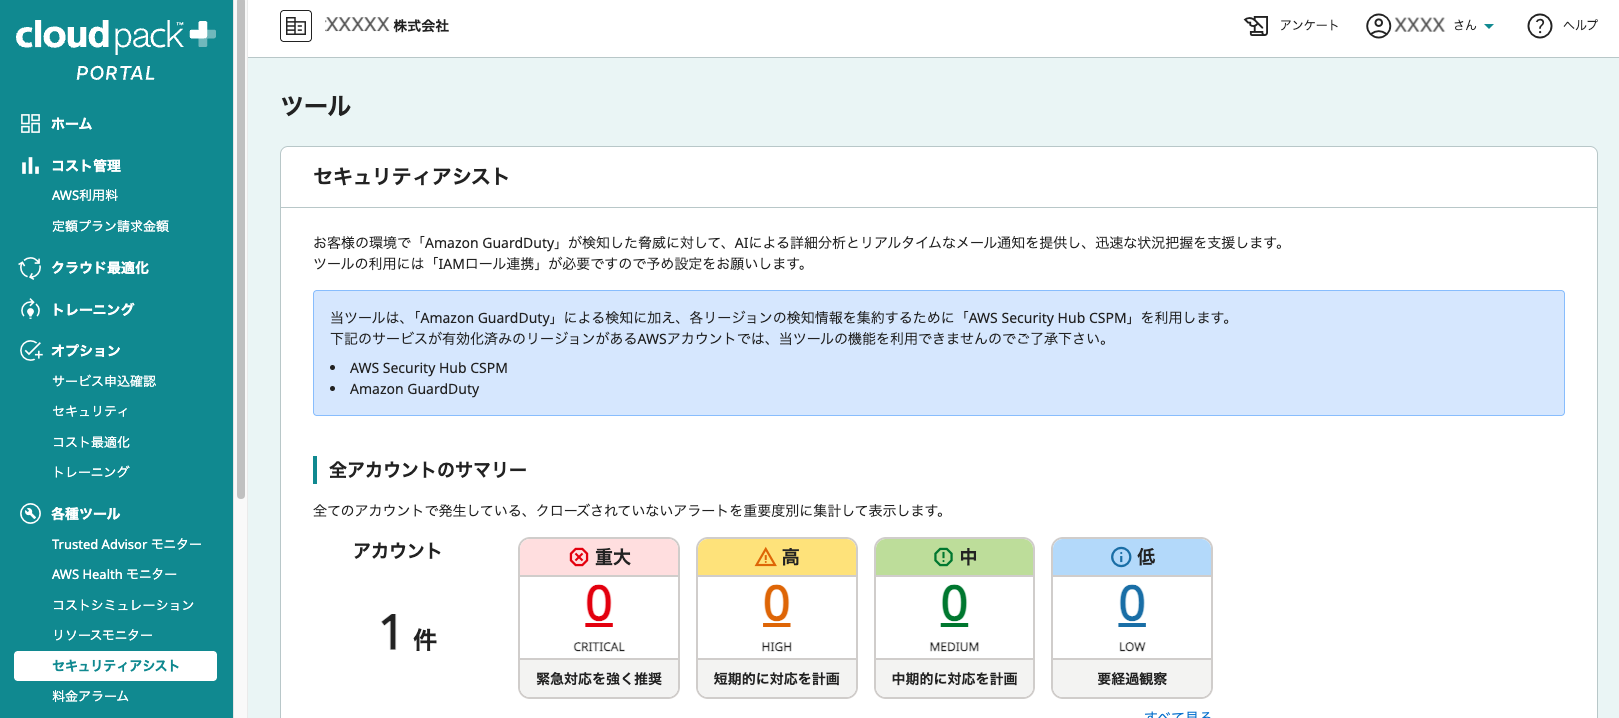The width and height of the screenshot is (1619, 718).
Task: Open 料金アラーム sidebar item
Action: [90, 696]
